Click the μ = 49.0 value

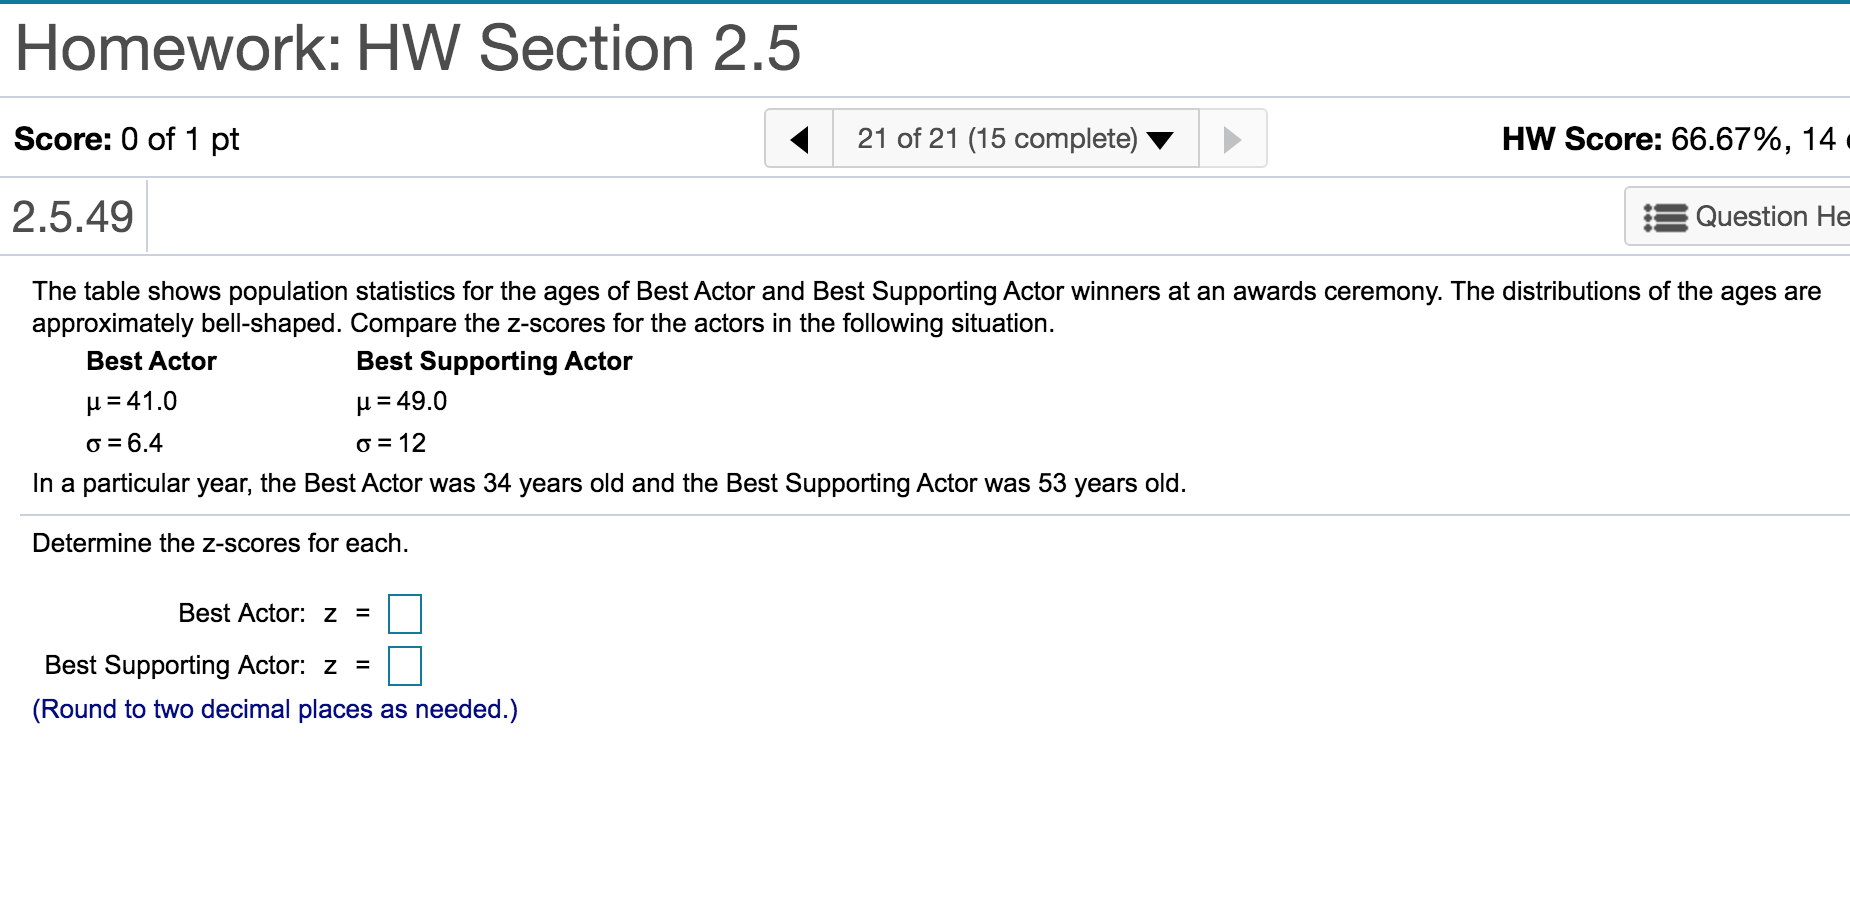click(x=402, y=401)
